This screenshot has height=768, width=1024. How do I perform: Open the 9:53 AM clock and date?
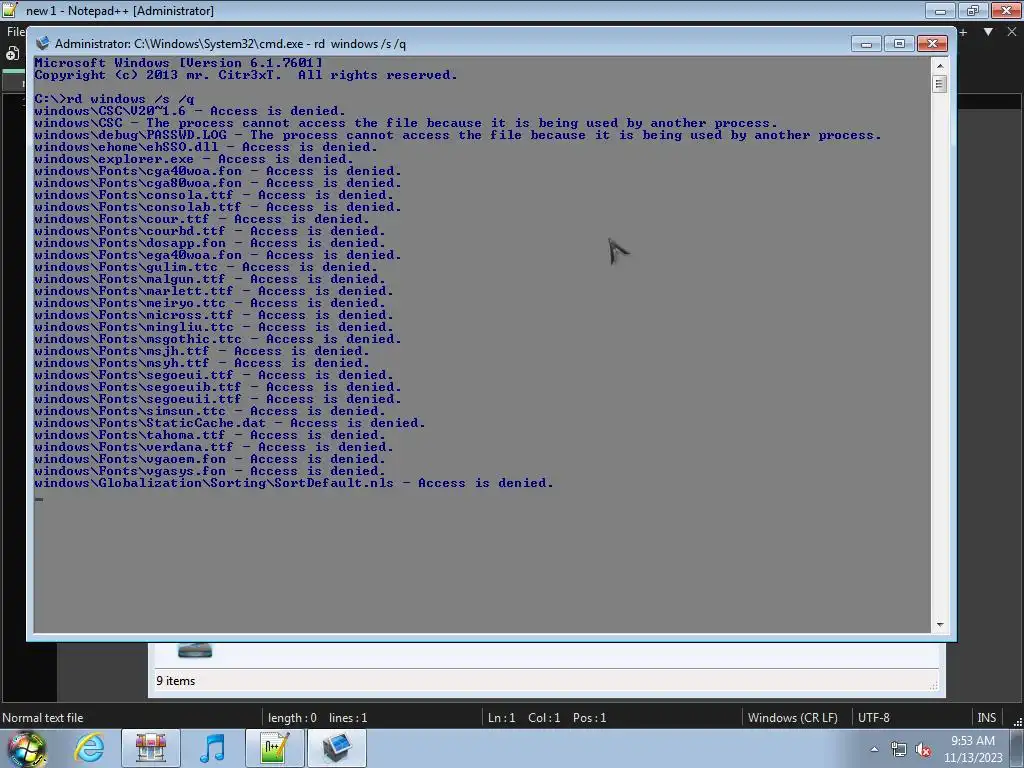point(973,749)
